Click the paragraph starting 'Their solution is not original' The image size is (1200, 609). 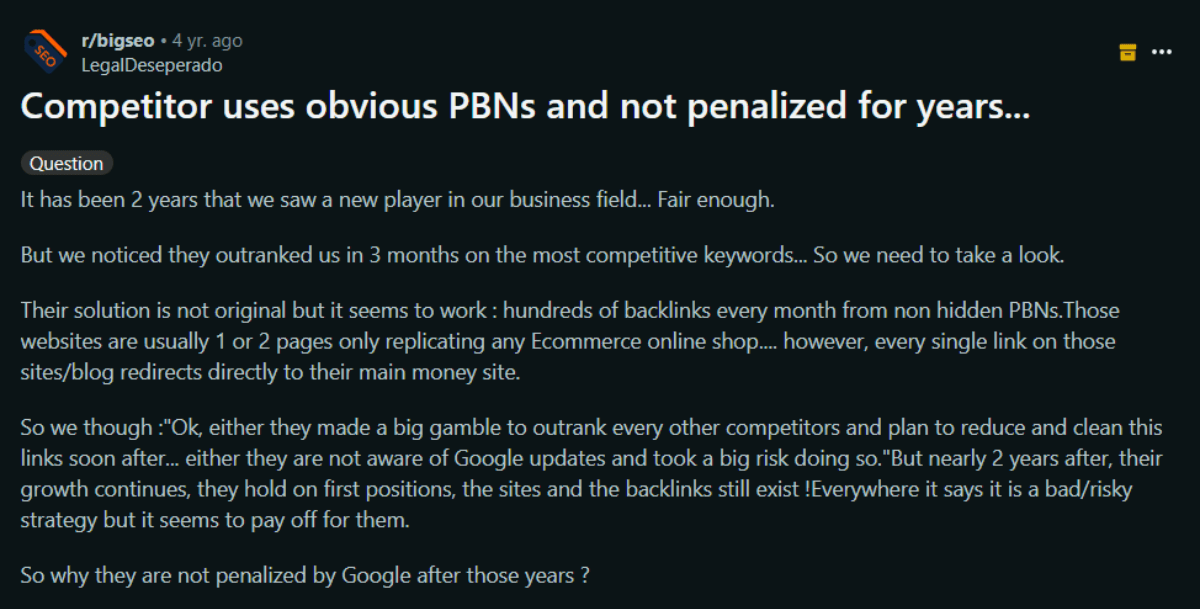[x=570, y=341]
